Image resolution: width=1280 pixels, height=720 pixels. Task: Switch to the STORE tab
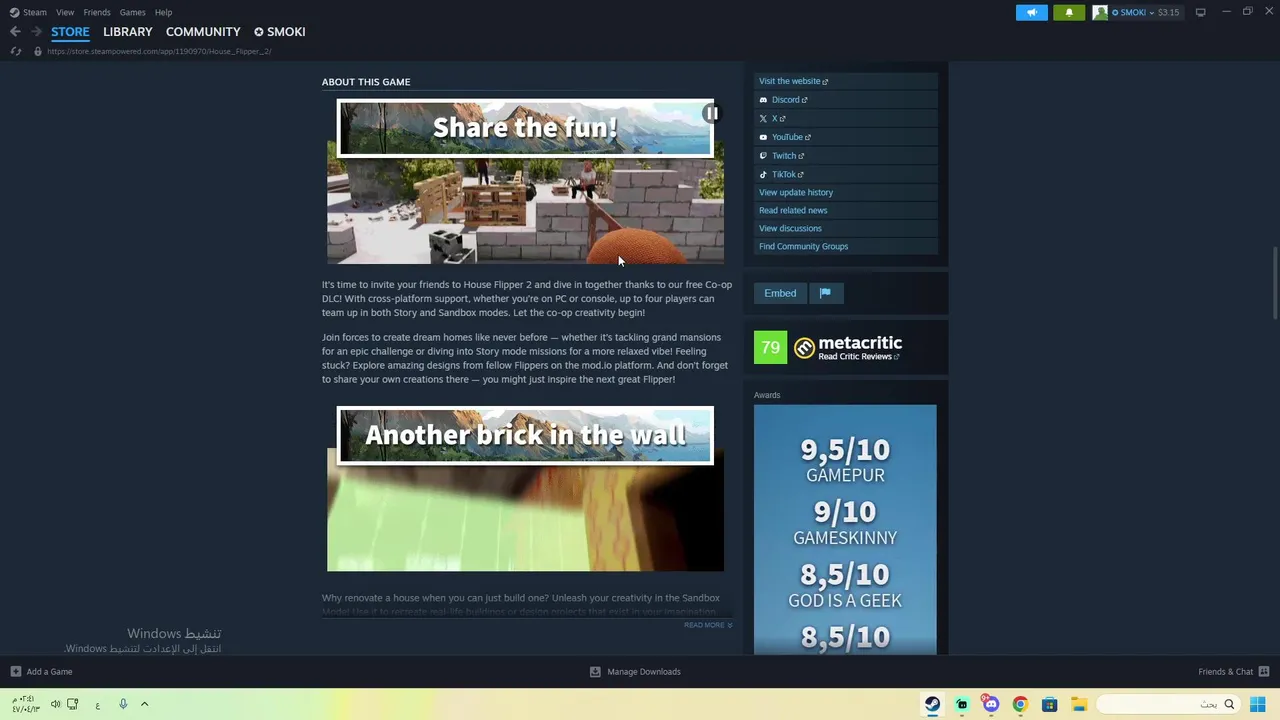coord(70,32)
